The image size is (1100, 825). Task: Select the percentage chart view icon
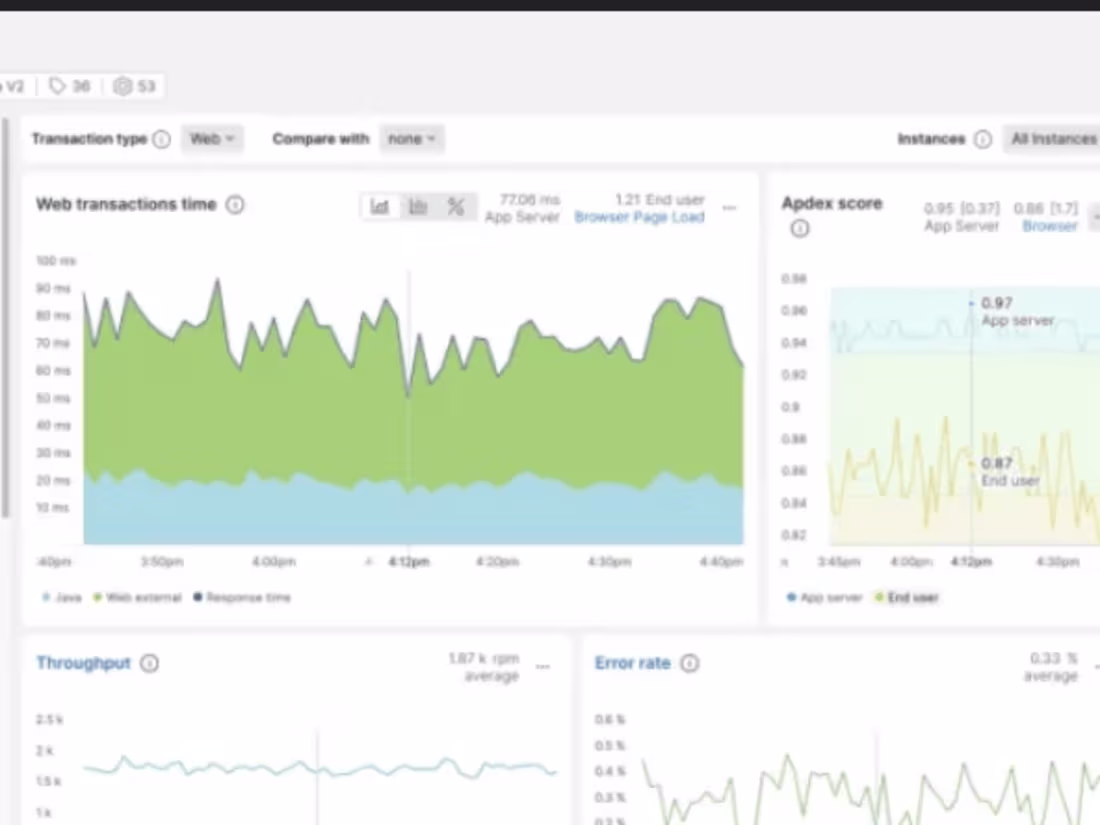456,206
